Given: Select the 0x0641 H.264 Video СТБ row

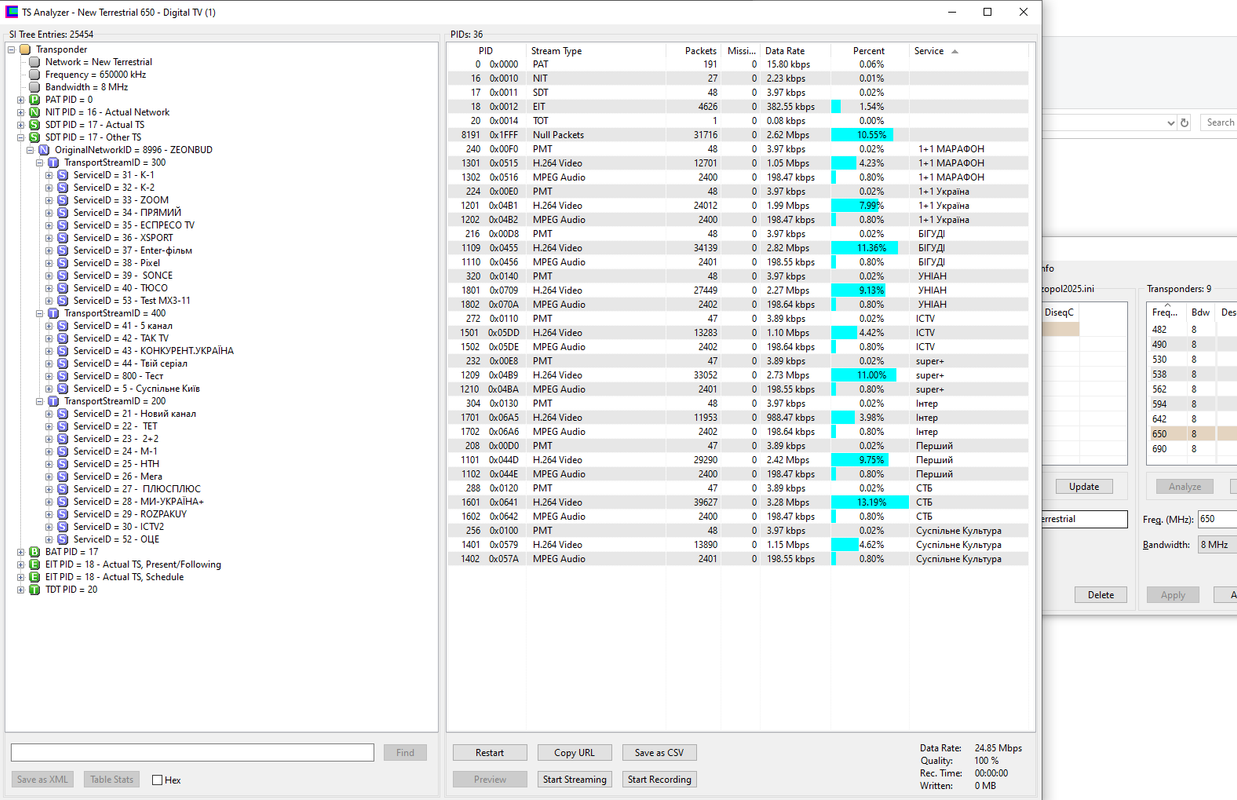Looking at the screenshot, I should click(738, 502).
